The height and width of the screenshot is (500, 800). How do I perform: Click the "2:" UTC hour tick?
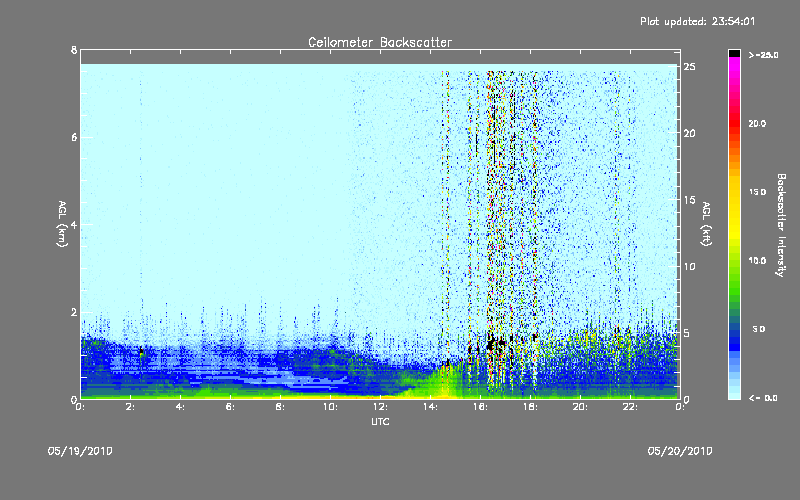pyautogui.click(x=131, y=407)
